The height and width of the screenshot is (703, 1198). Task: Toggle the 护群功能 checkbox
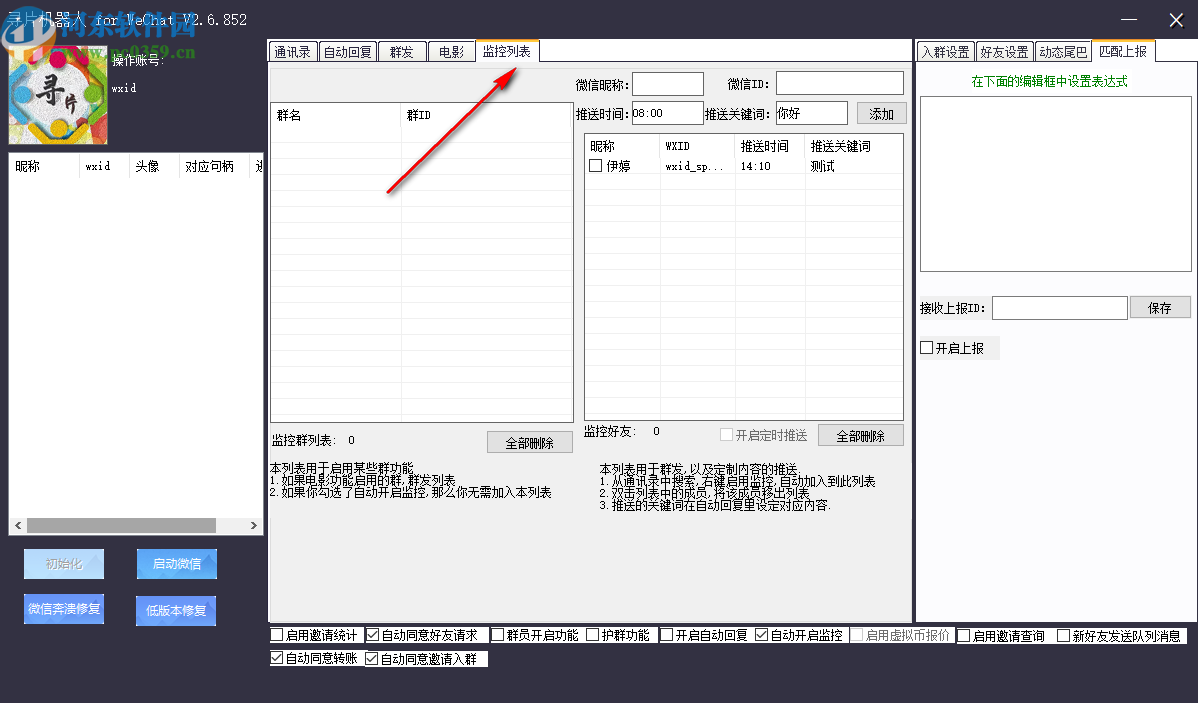tap(592, 635)
